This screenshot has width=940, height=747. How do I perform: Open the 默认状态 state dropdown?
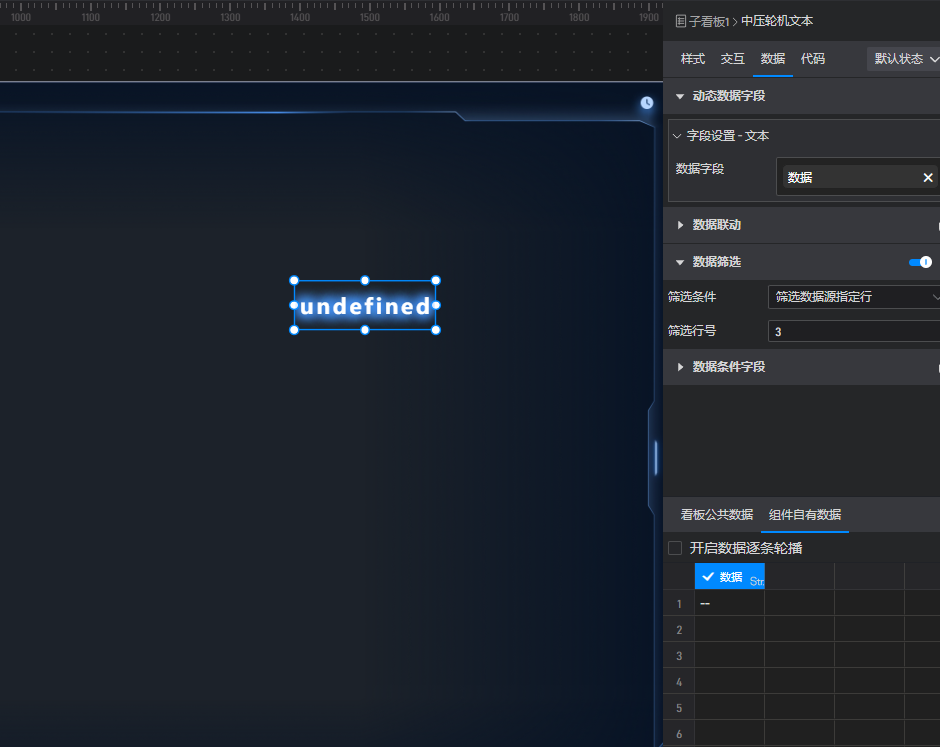tap(904, 59)
